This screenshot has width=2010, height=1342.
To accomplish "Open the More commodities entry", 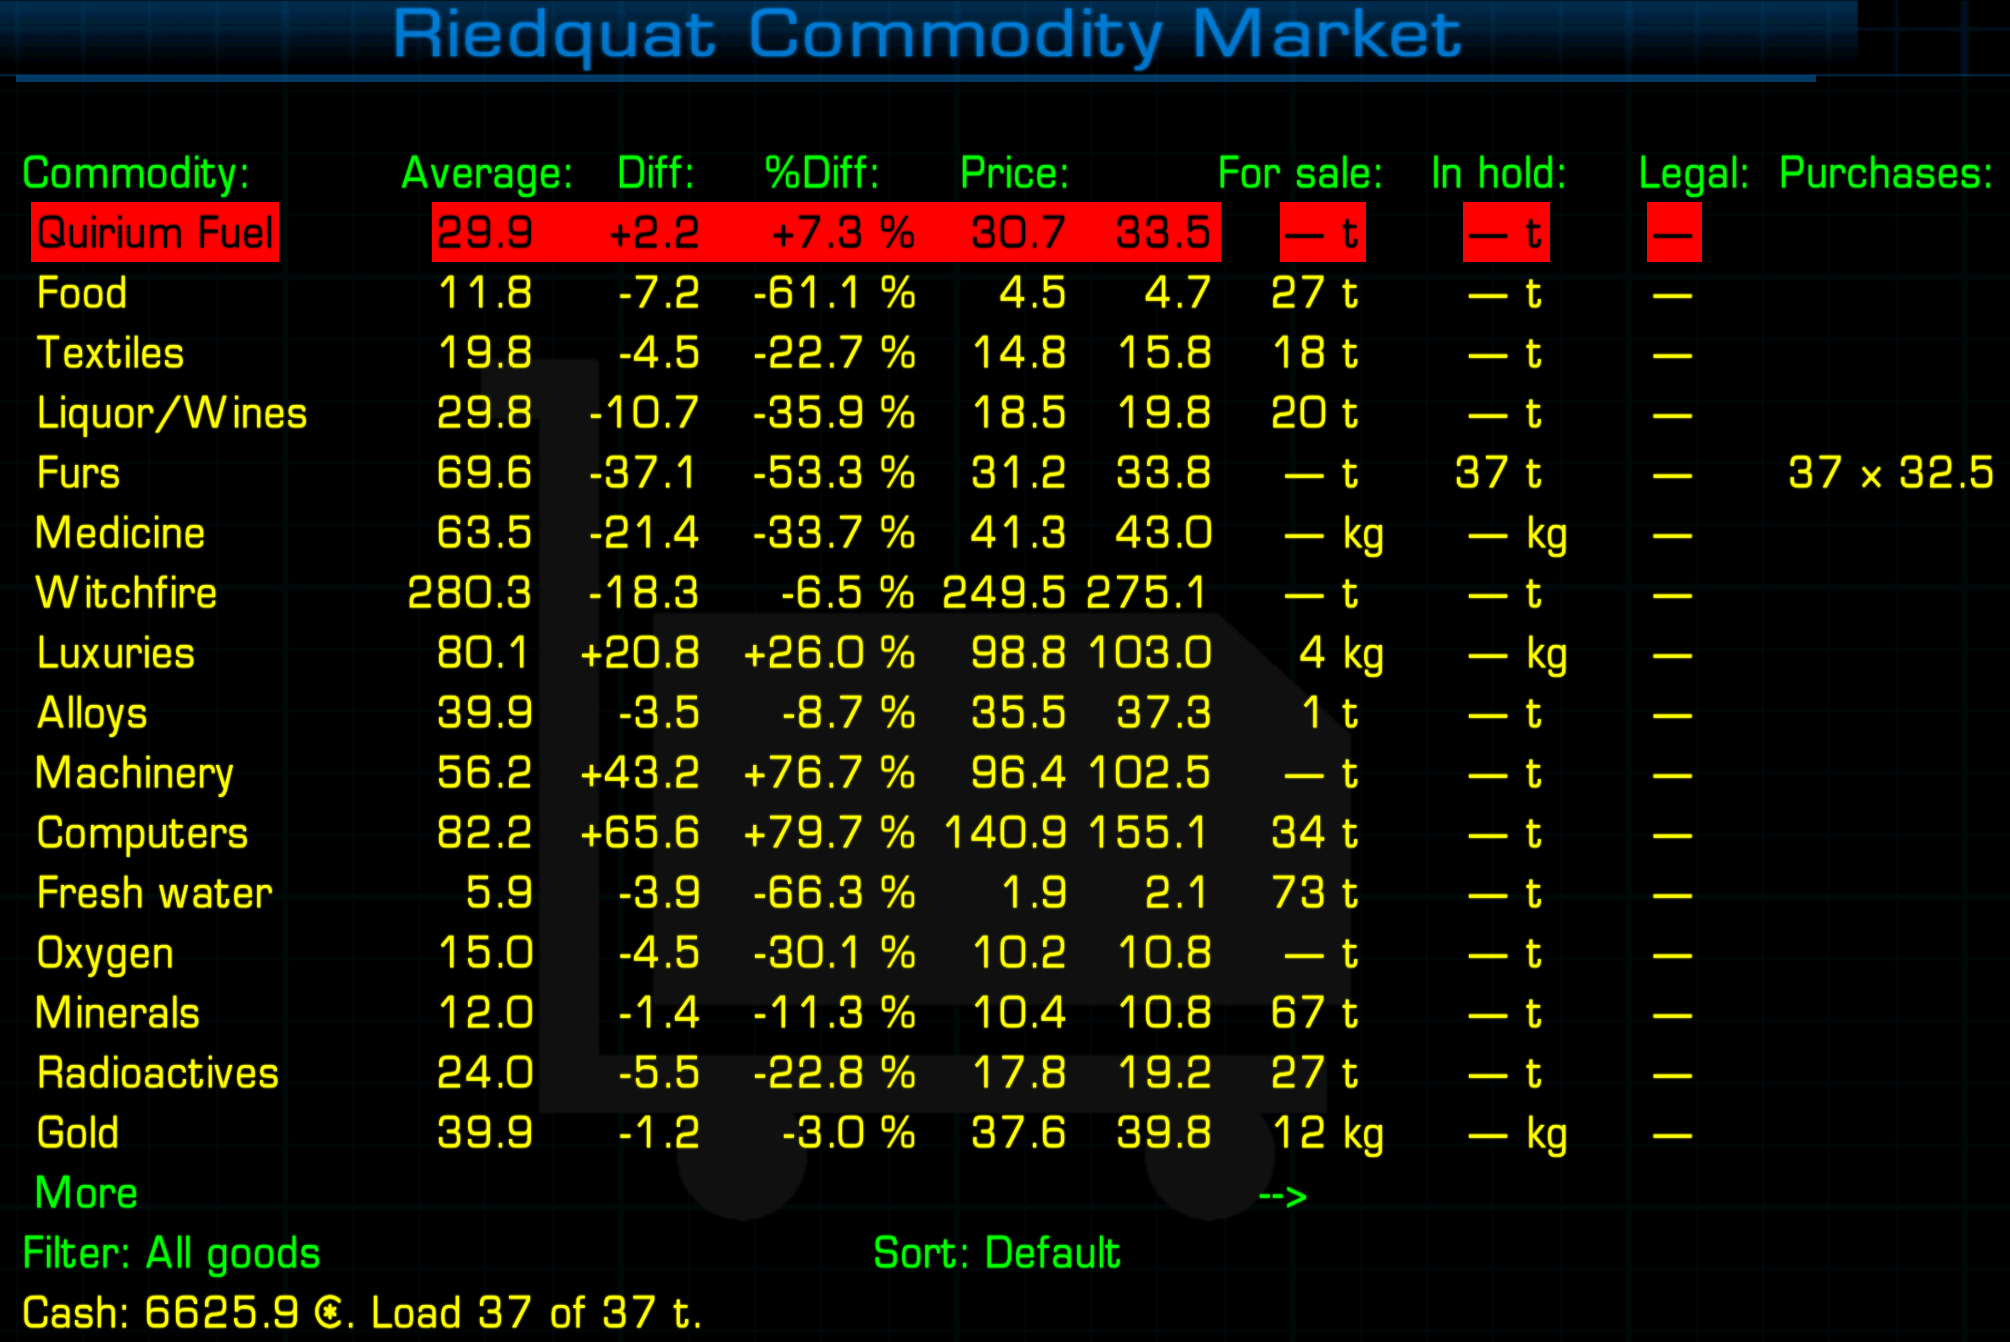I will (x=86, y=1193).
